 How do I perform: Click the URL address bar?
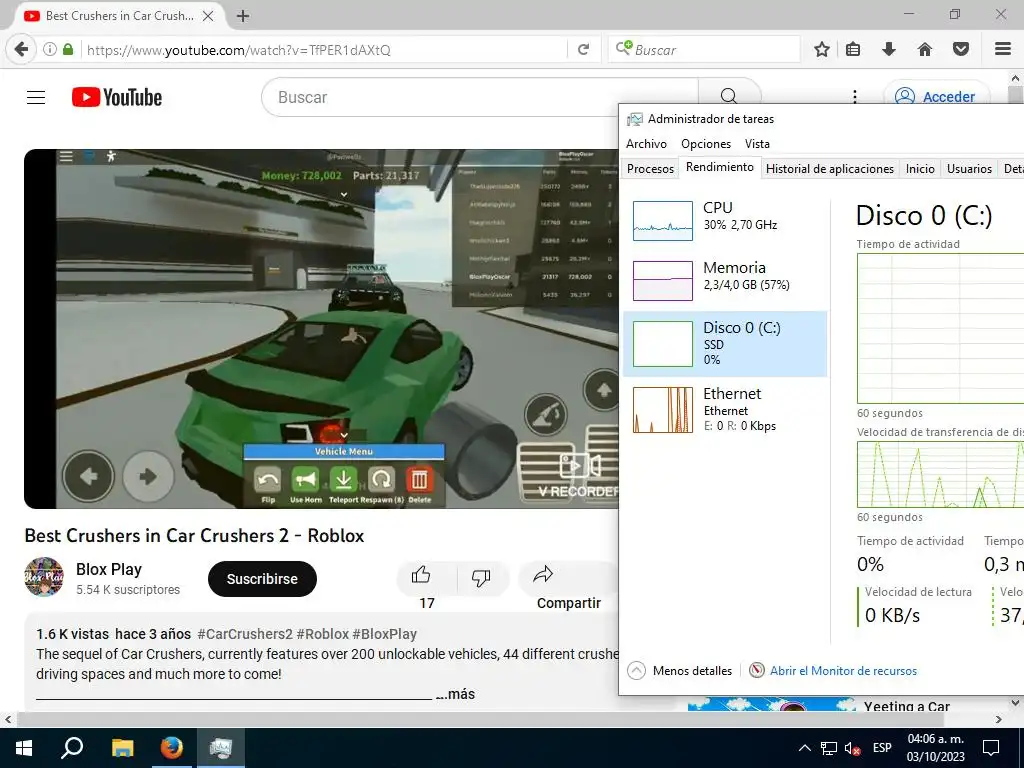pyautogui.click(x=323, y=50)
